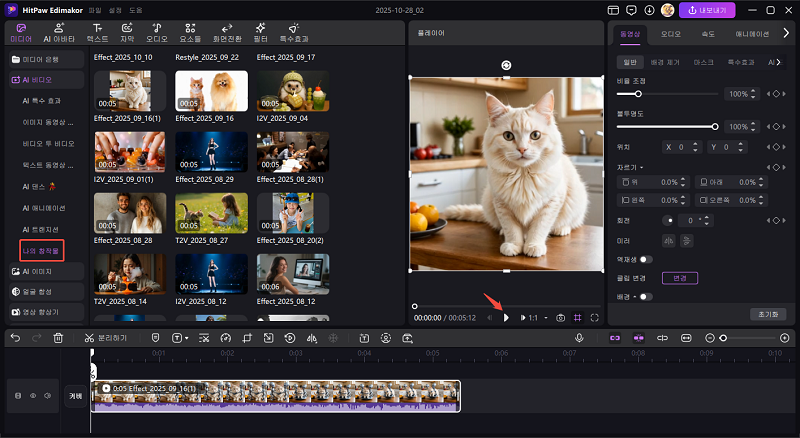800x438 pixels.
Task: Toggle track visibility eye icon
Action: click(32, 396)
